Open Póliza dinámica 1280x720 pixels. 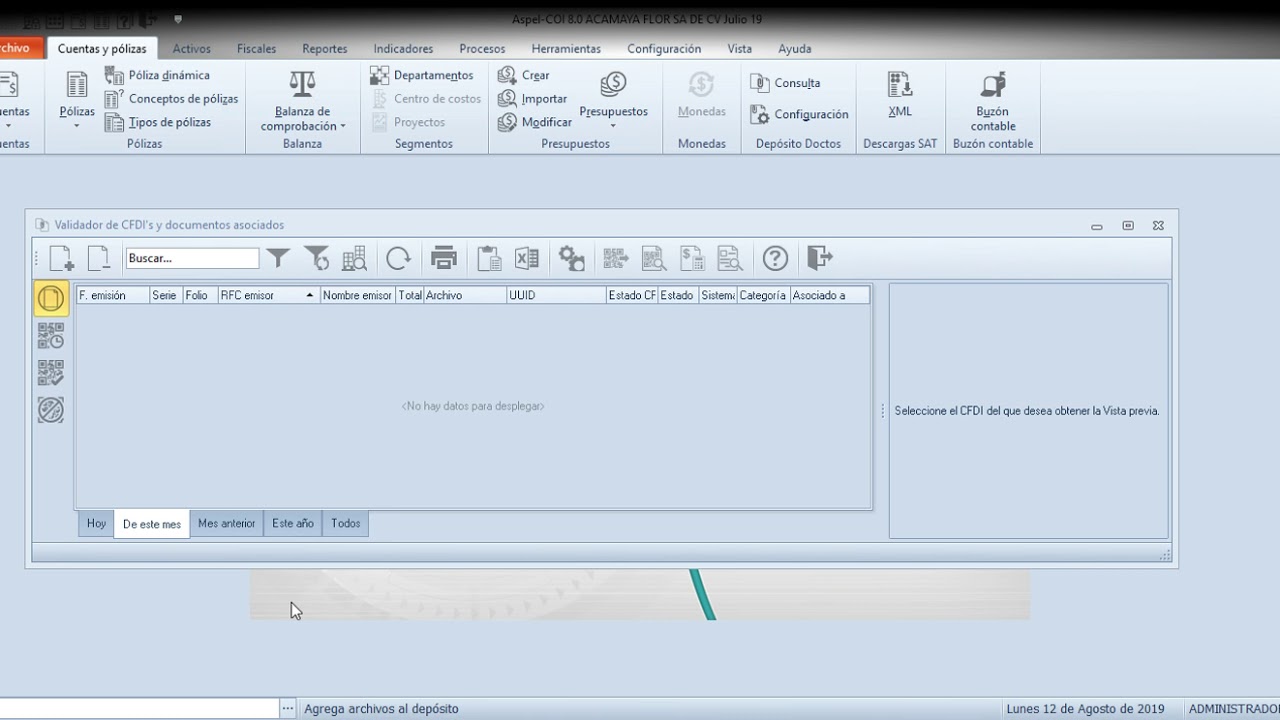tap(157, 75)
